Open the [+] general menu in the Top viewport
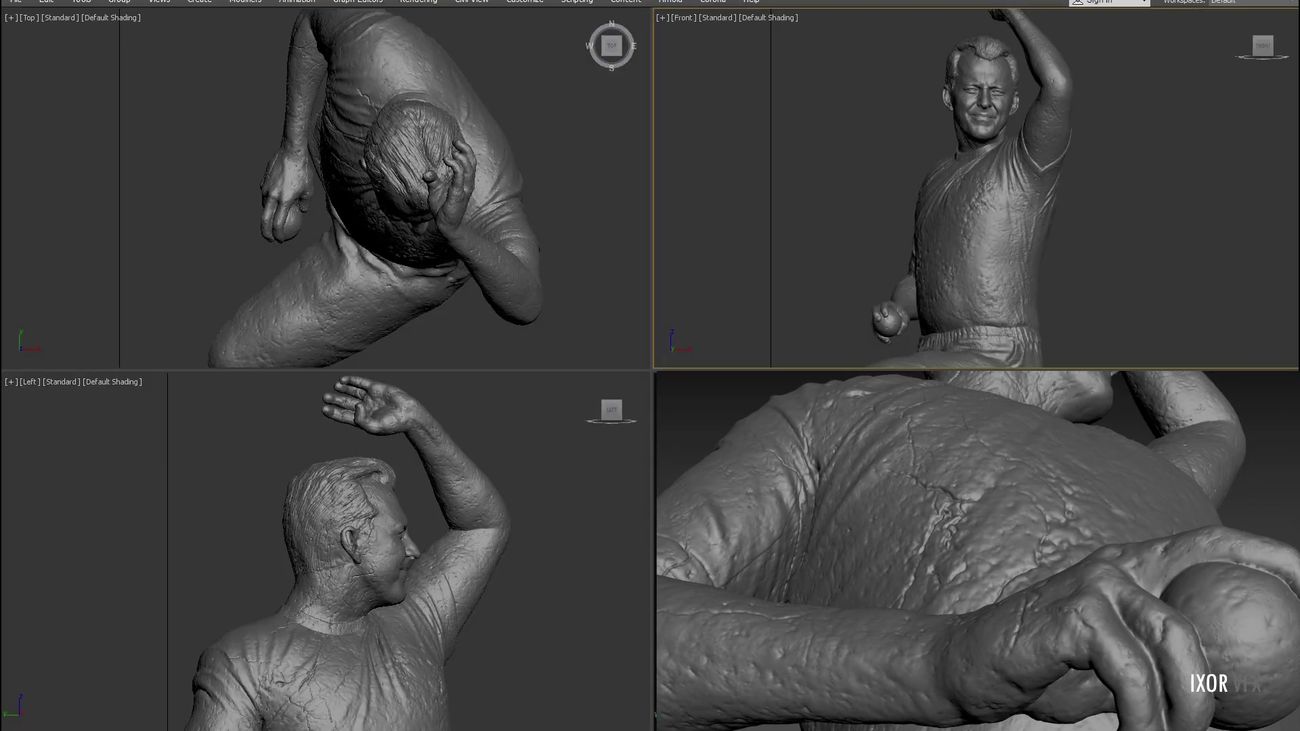1300x731 pixels. [10, 18]
